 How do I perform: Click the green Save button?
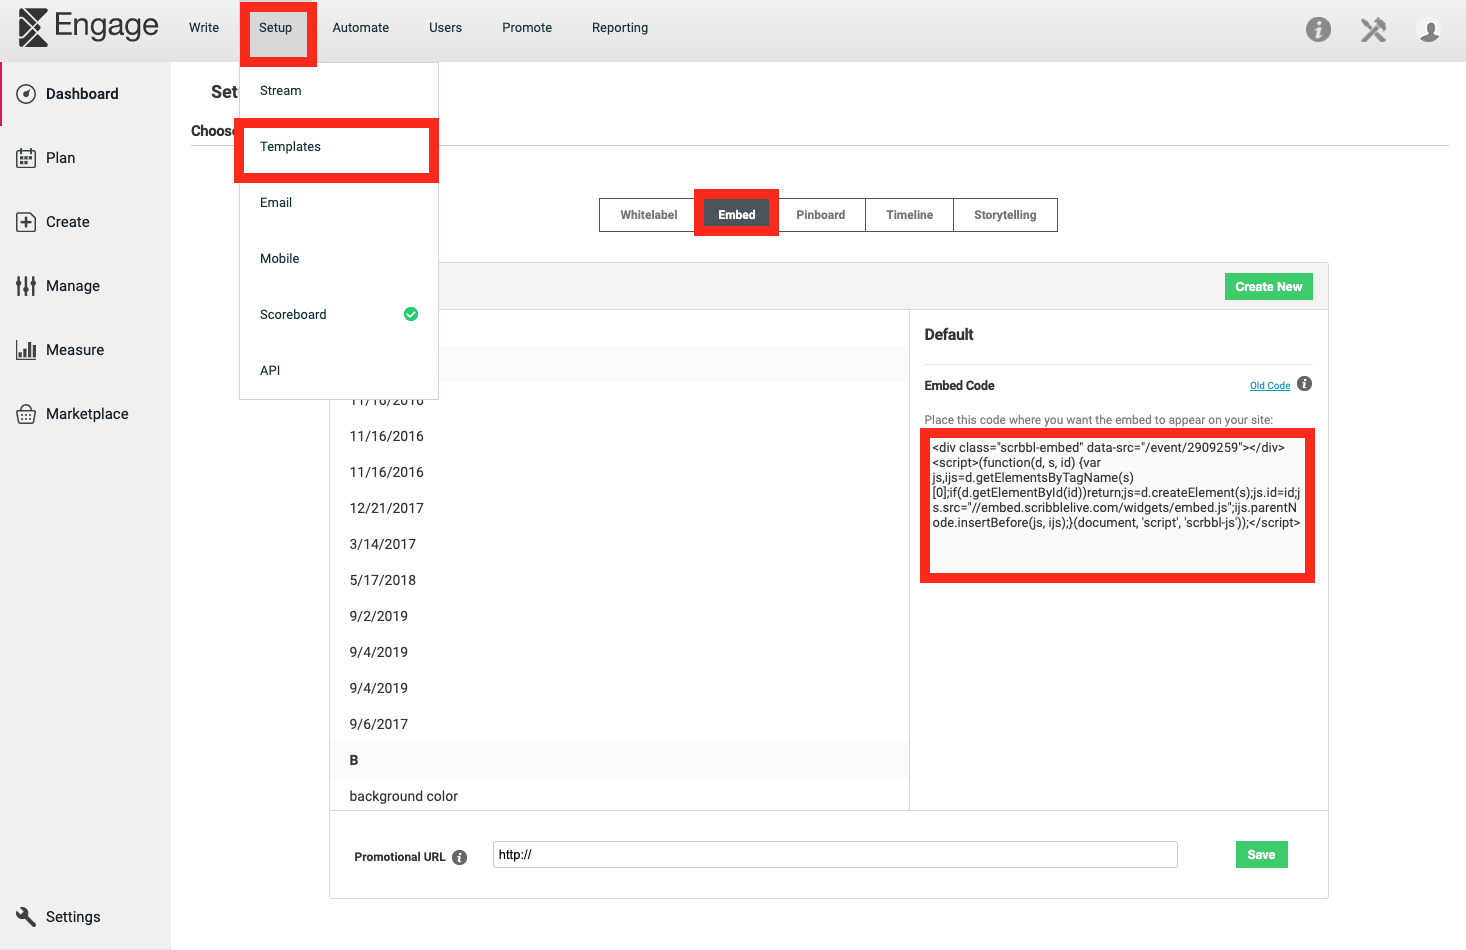pos(1262,855)
